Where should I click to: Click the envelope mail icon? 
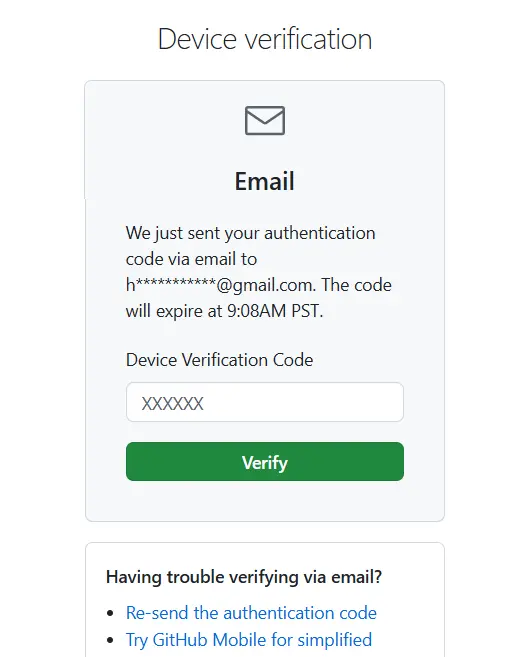click(264, 121)
